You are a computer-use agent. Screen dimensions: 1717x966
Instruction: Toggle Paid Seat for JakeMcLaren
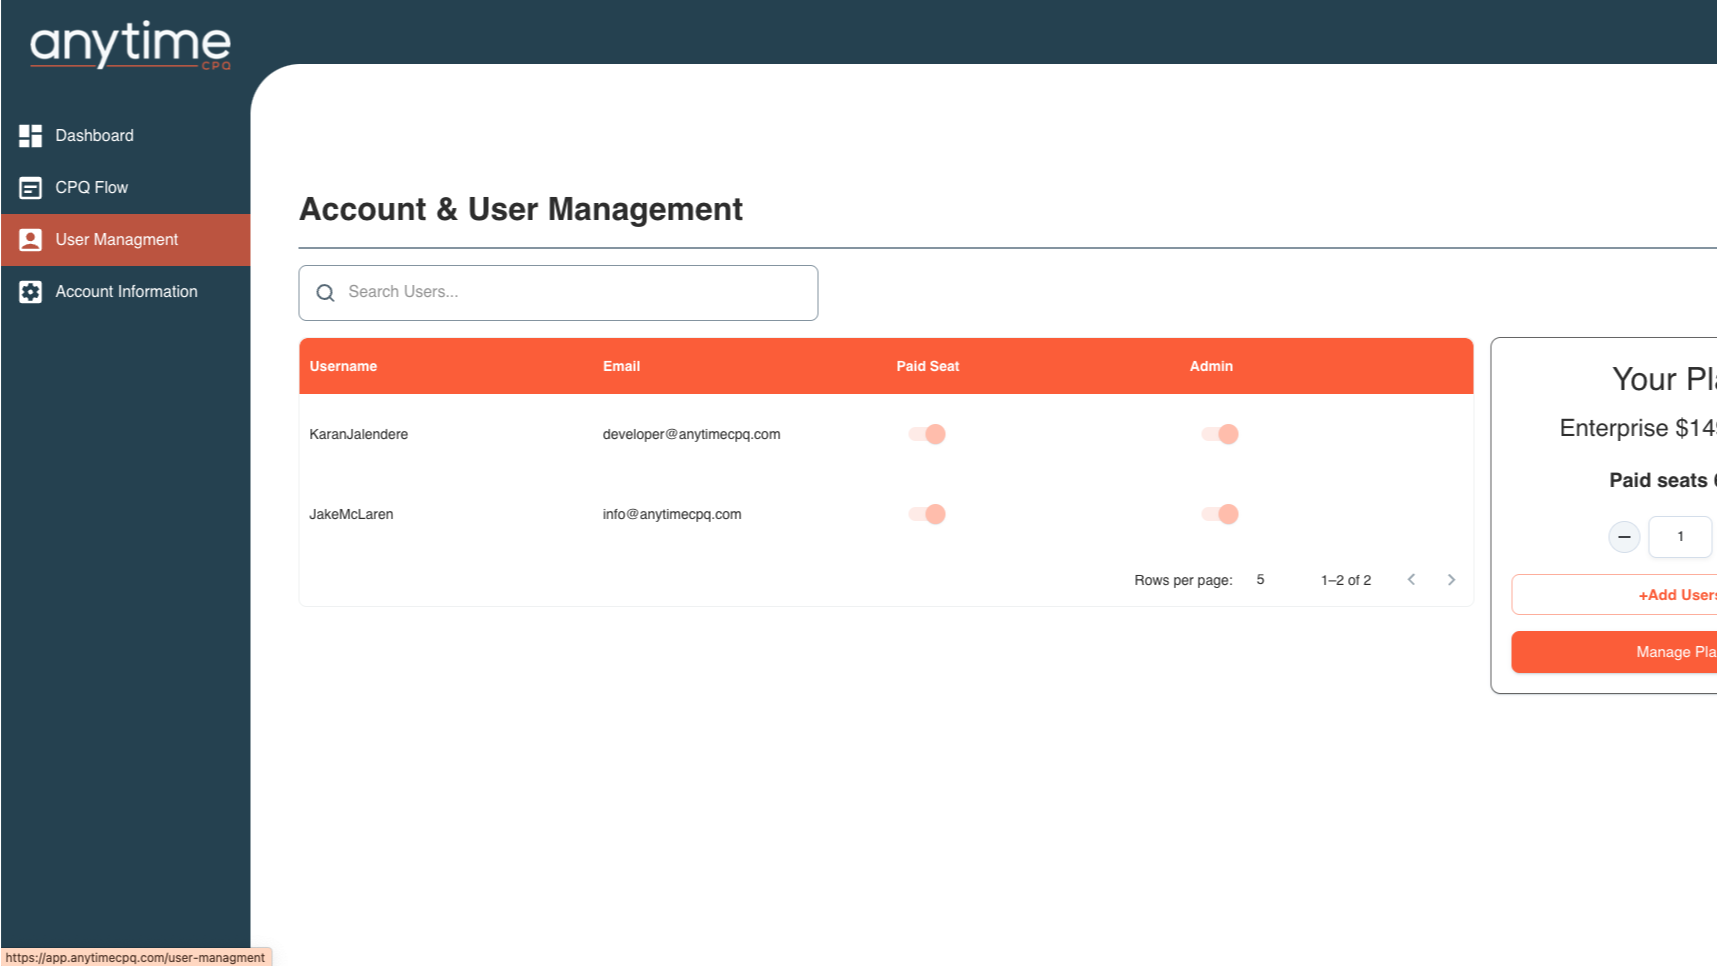(927, 514)
